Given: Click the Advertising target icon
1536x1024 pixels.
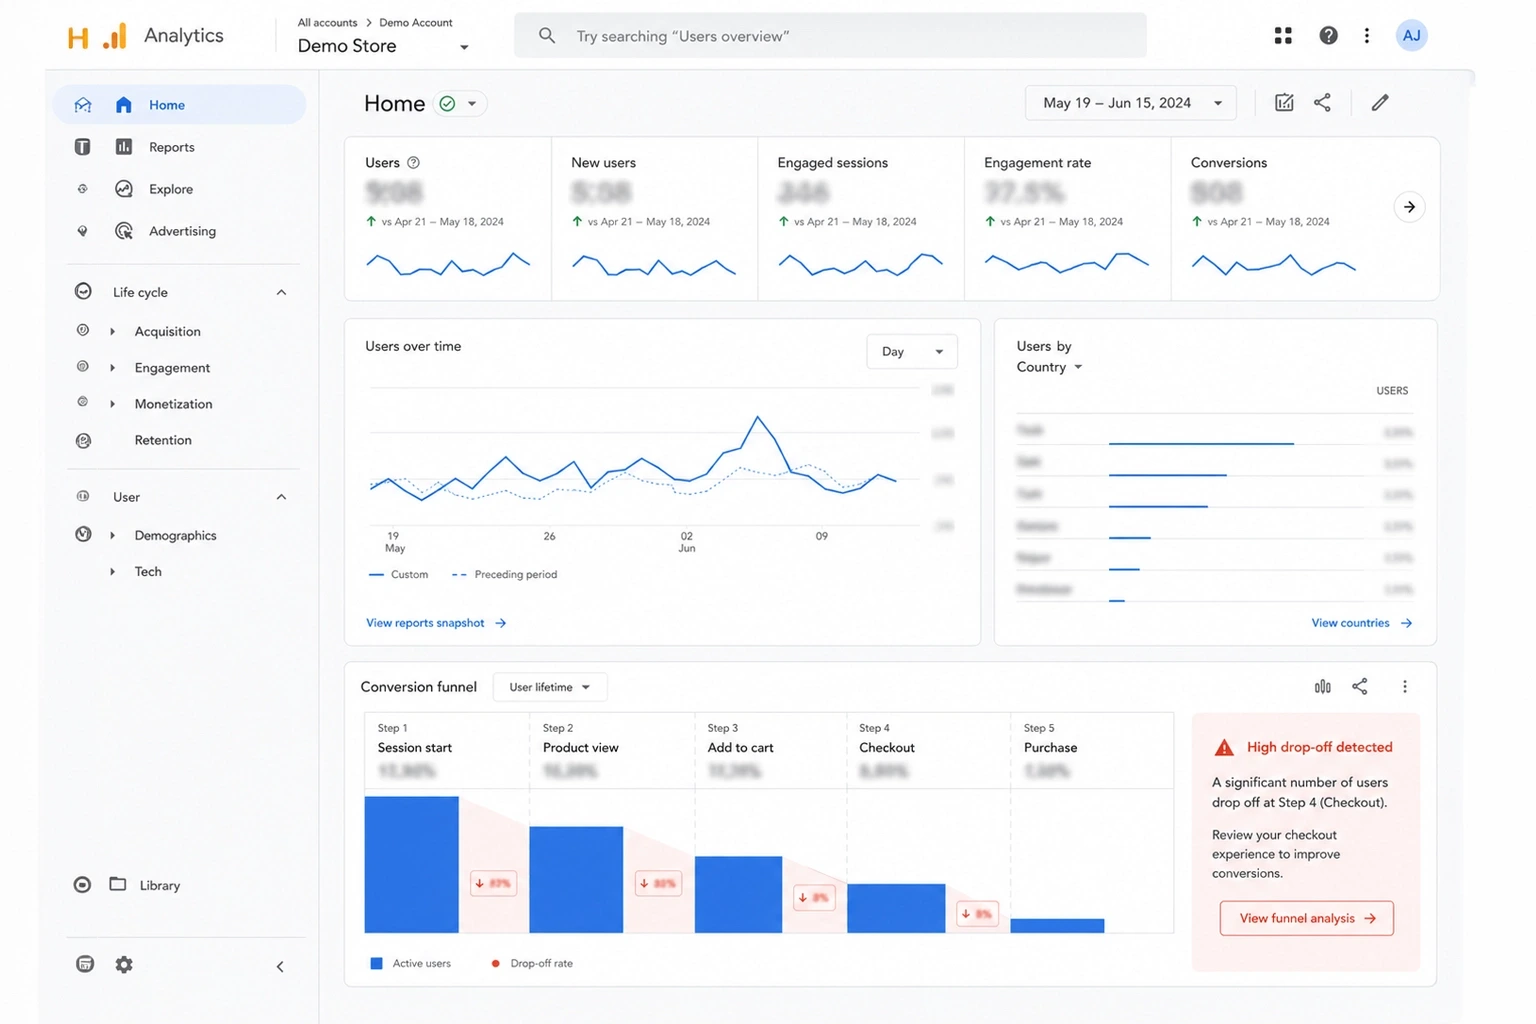Looking at the screenshot, I should (x=124, y=231).
